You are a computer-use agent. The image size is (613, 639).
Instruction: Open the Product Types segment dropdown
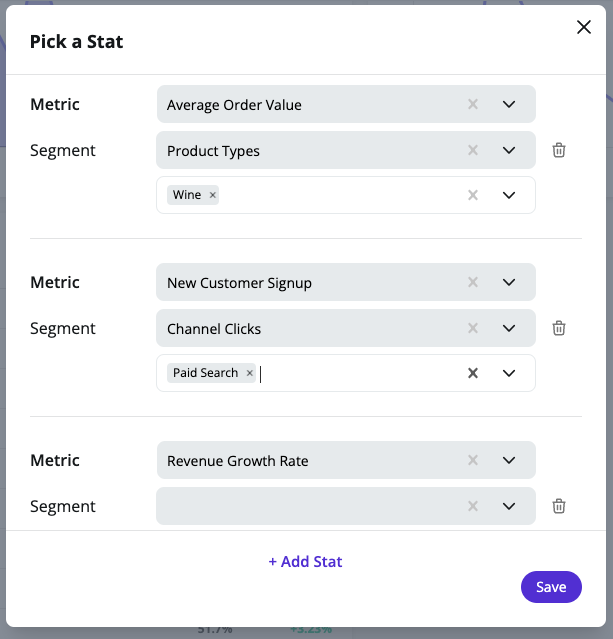point(509,150)
